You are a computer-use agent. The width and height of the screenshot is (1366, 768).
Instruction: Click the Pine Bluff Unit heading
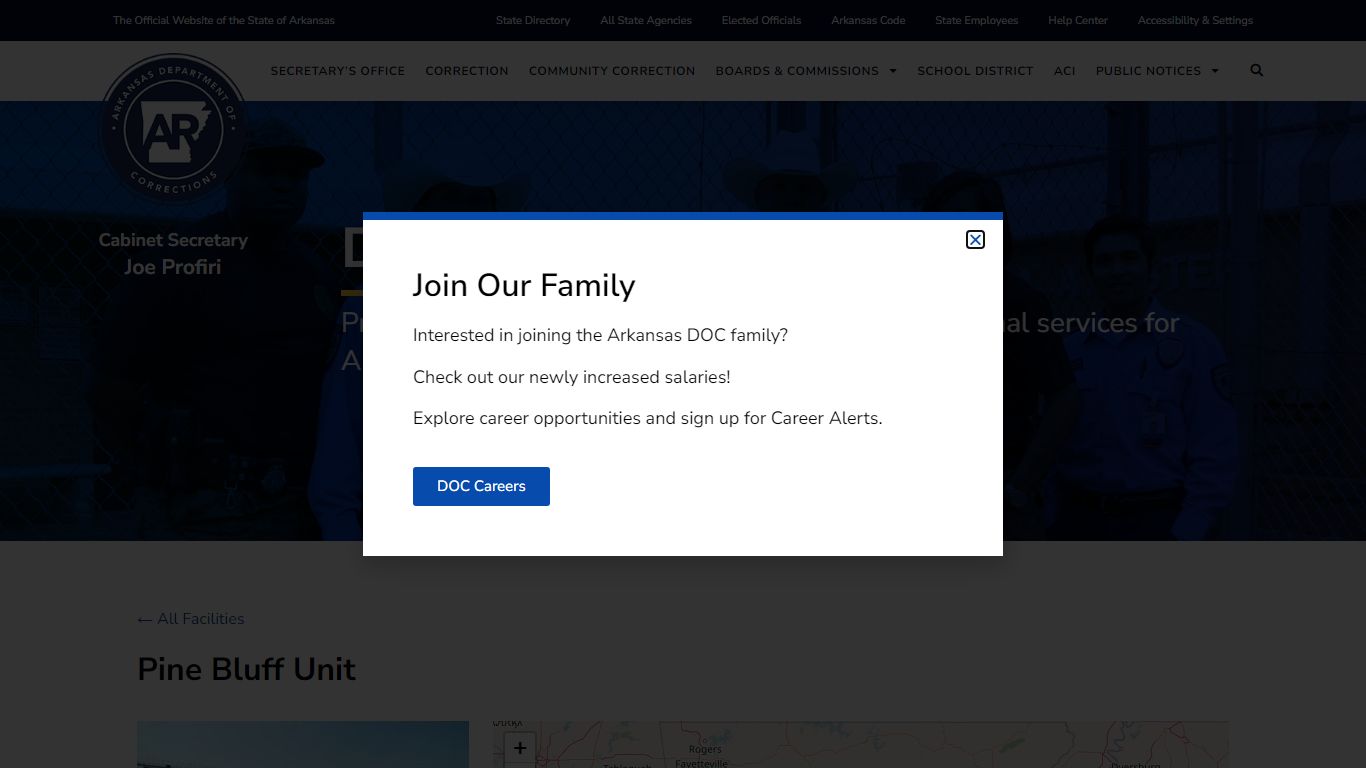click(246, 669)
